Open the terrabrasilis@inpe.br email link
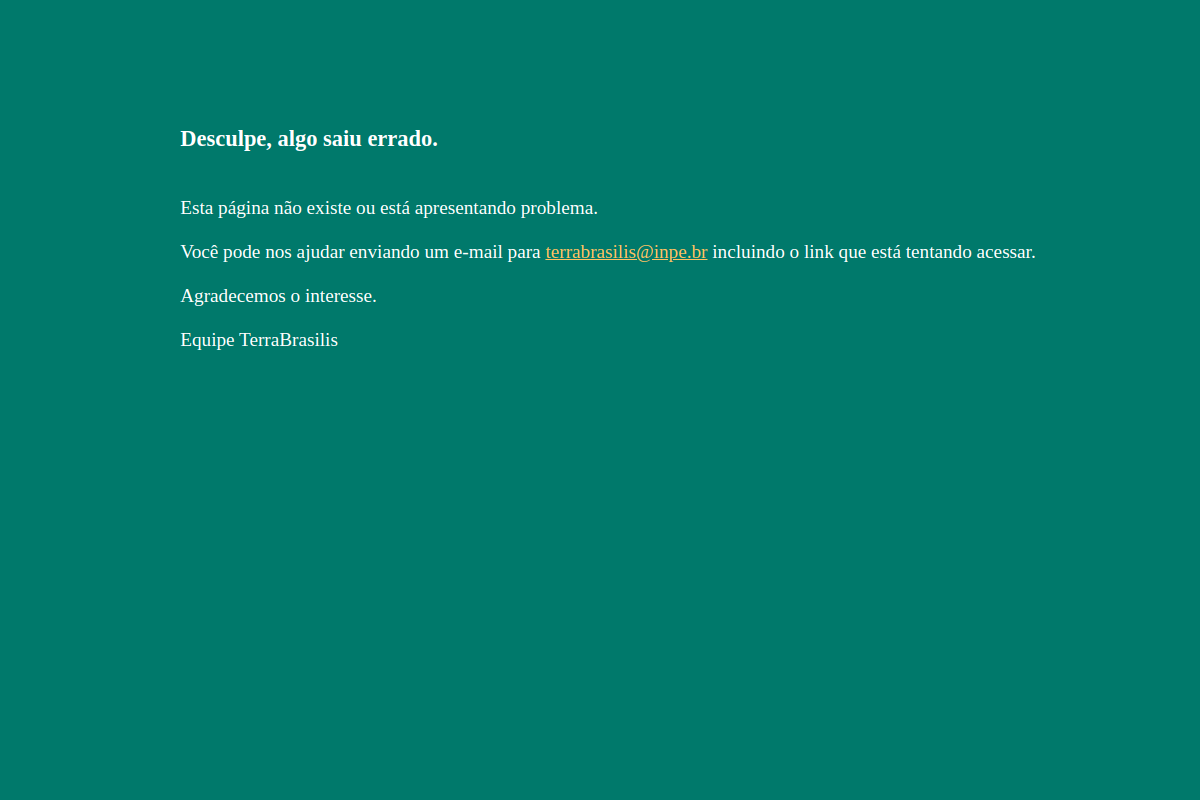 626,252
